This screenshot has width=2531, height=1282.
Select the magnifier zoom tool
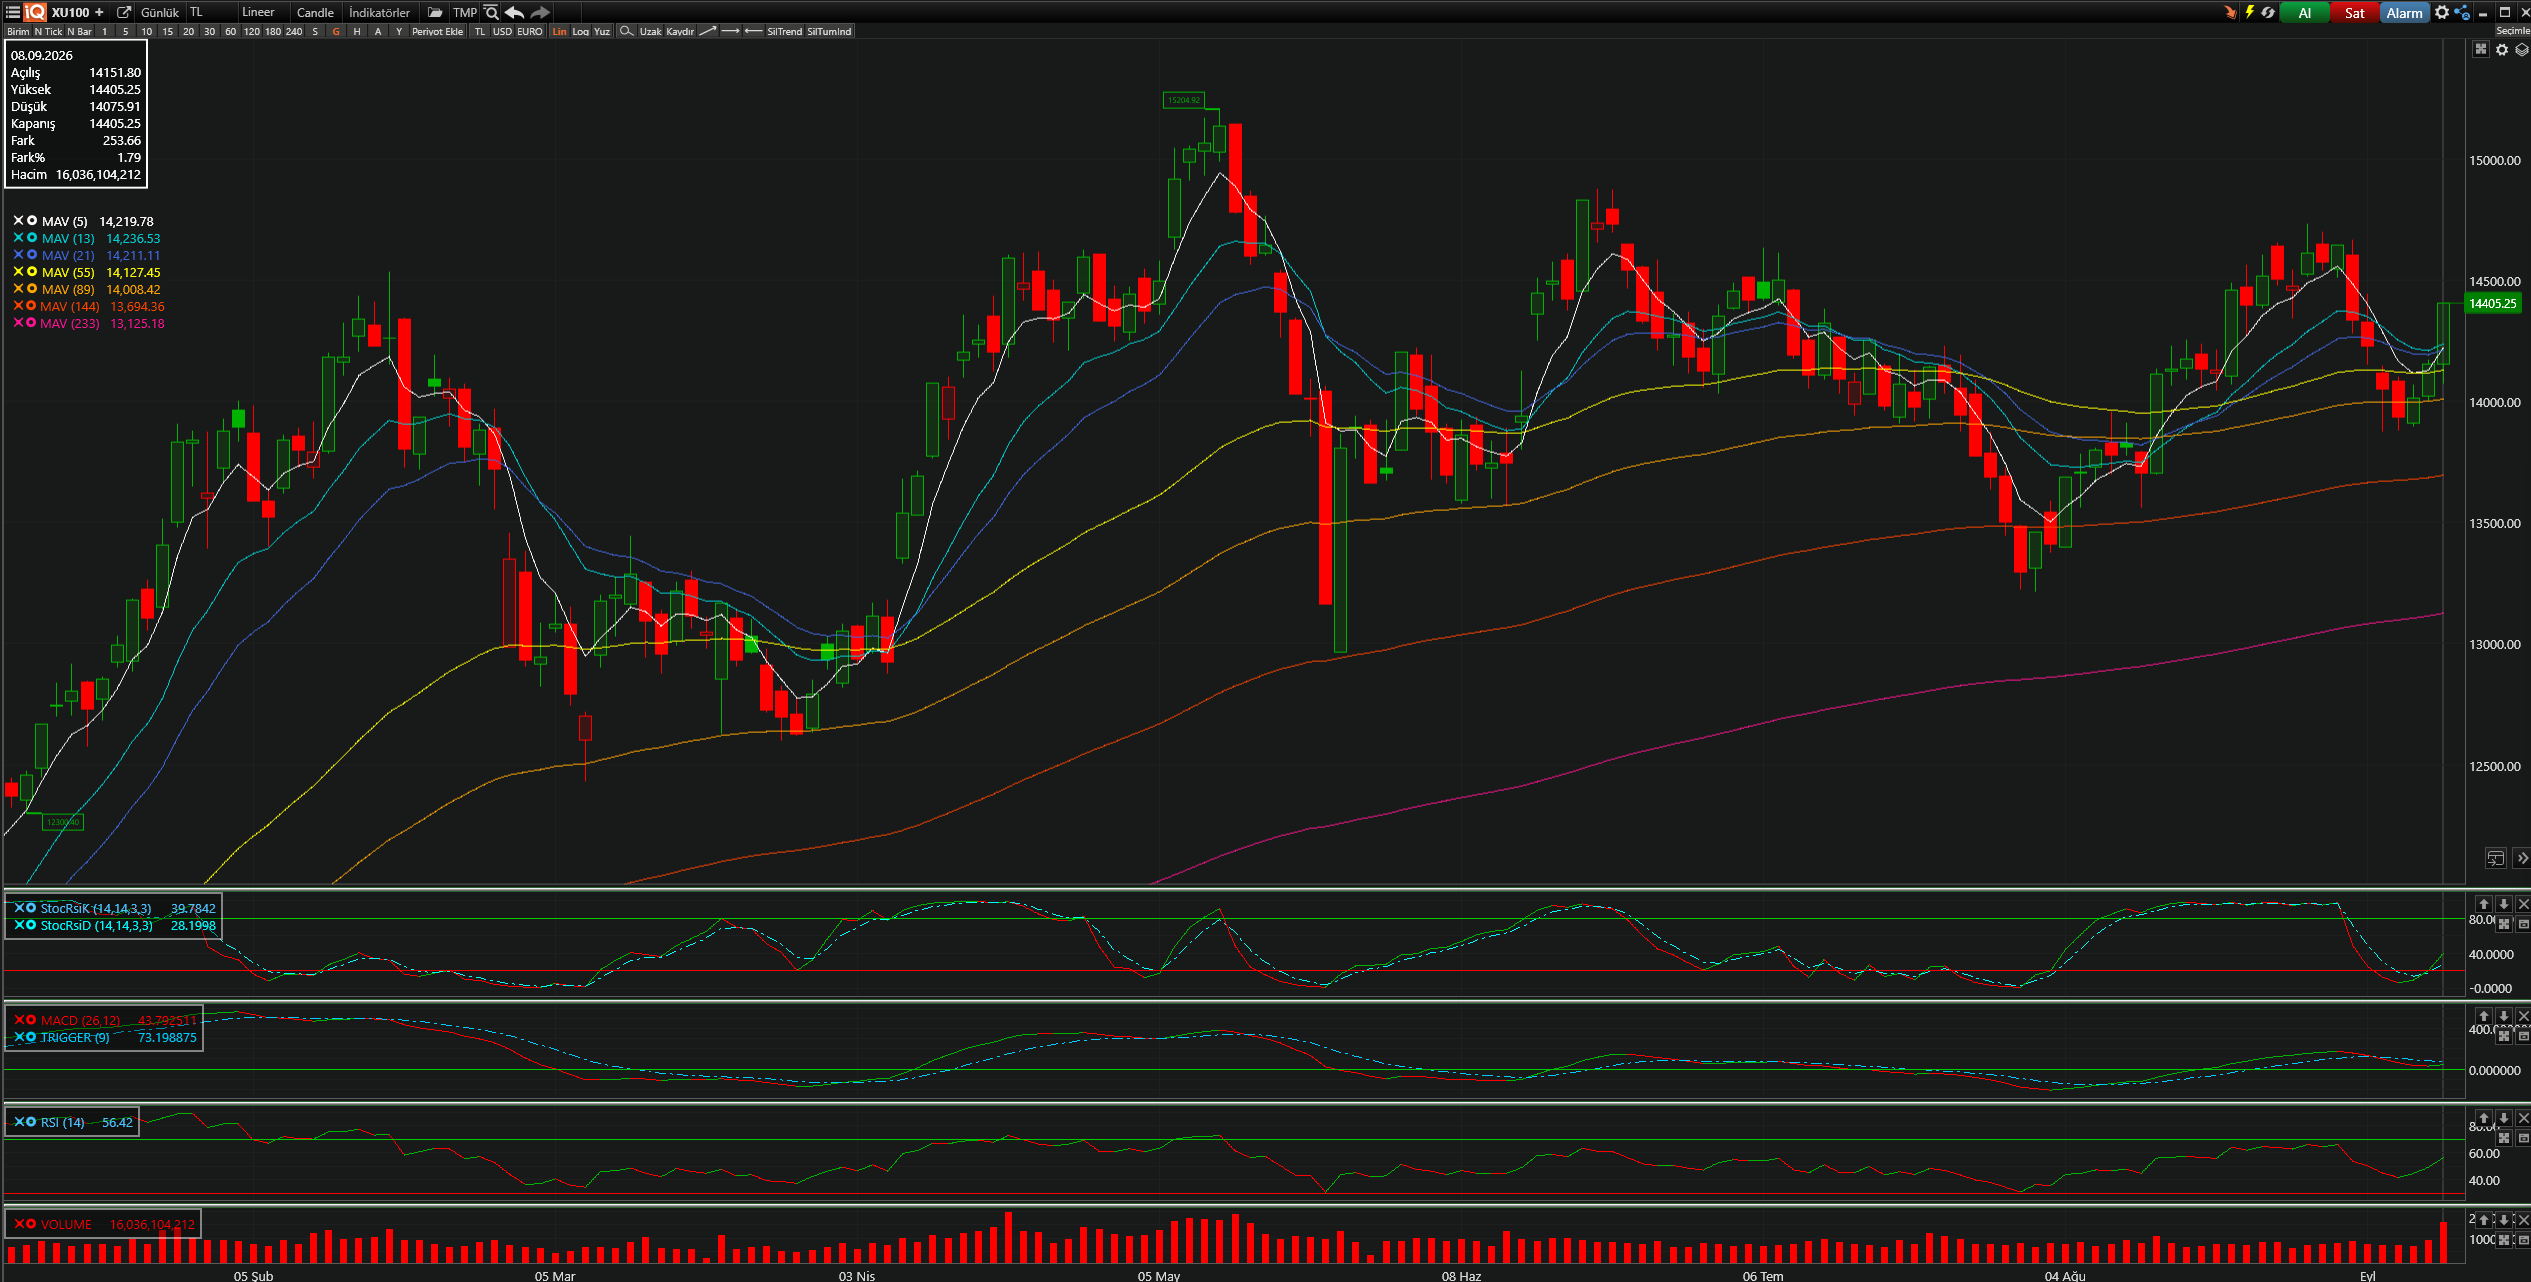pos(626,31)
